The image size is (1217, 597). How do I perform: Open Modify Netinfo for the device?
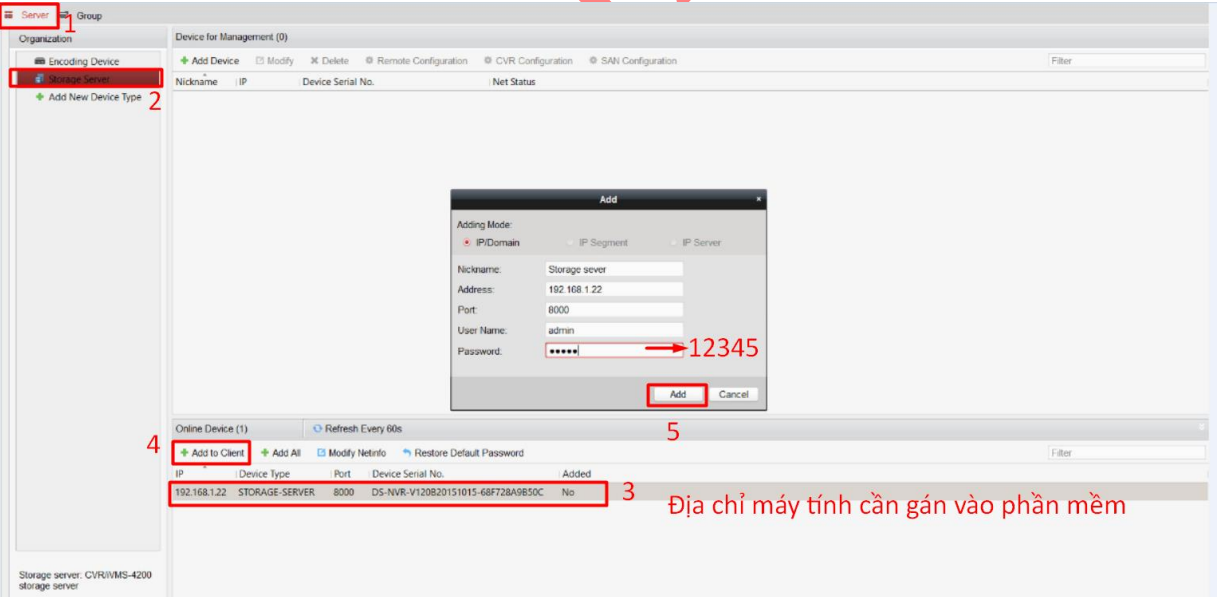(x=350, y=453)
